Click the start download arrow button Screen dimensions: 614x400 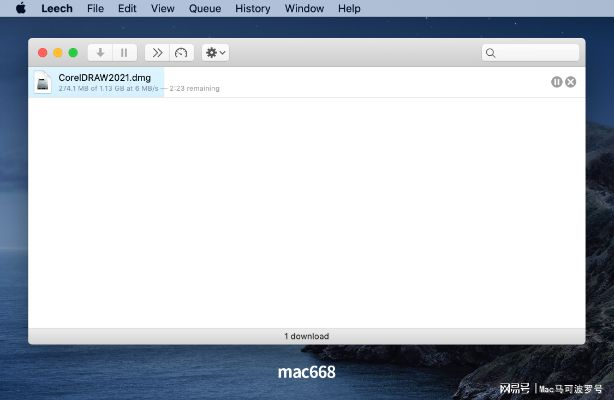pos(100,52)
